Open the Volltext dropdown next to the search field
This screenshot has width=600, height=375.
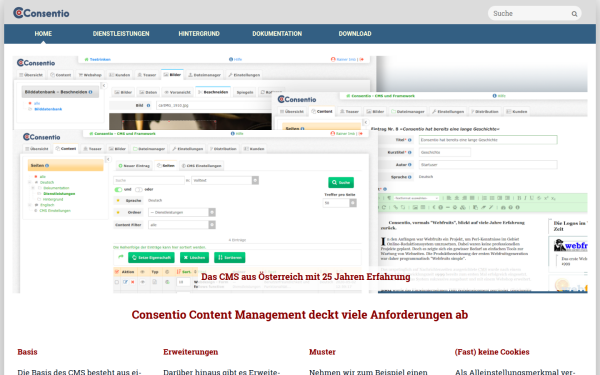click(225, 180)
